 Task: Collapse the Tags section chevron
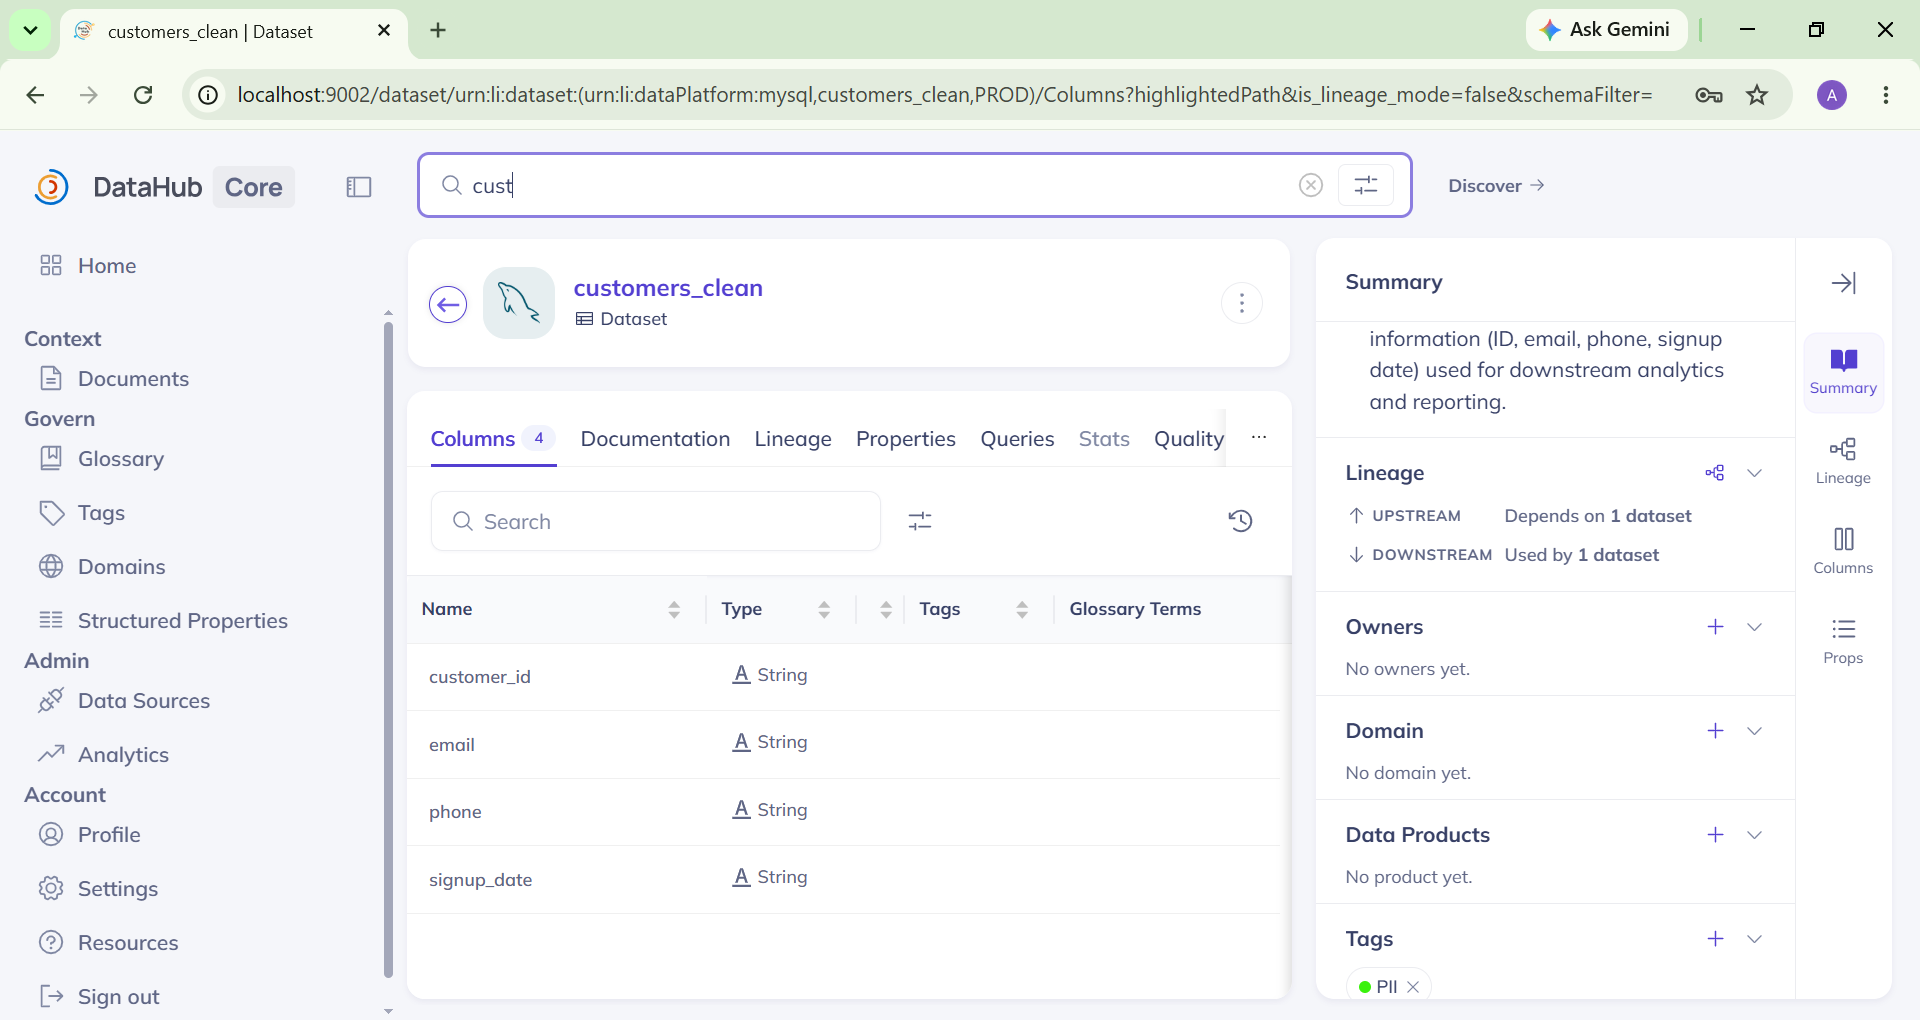point(1754,939)
